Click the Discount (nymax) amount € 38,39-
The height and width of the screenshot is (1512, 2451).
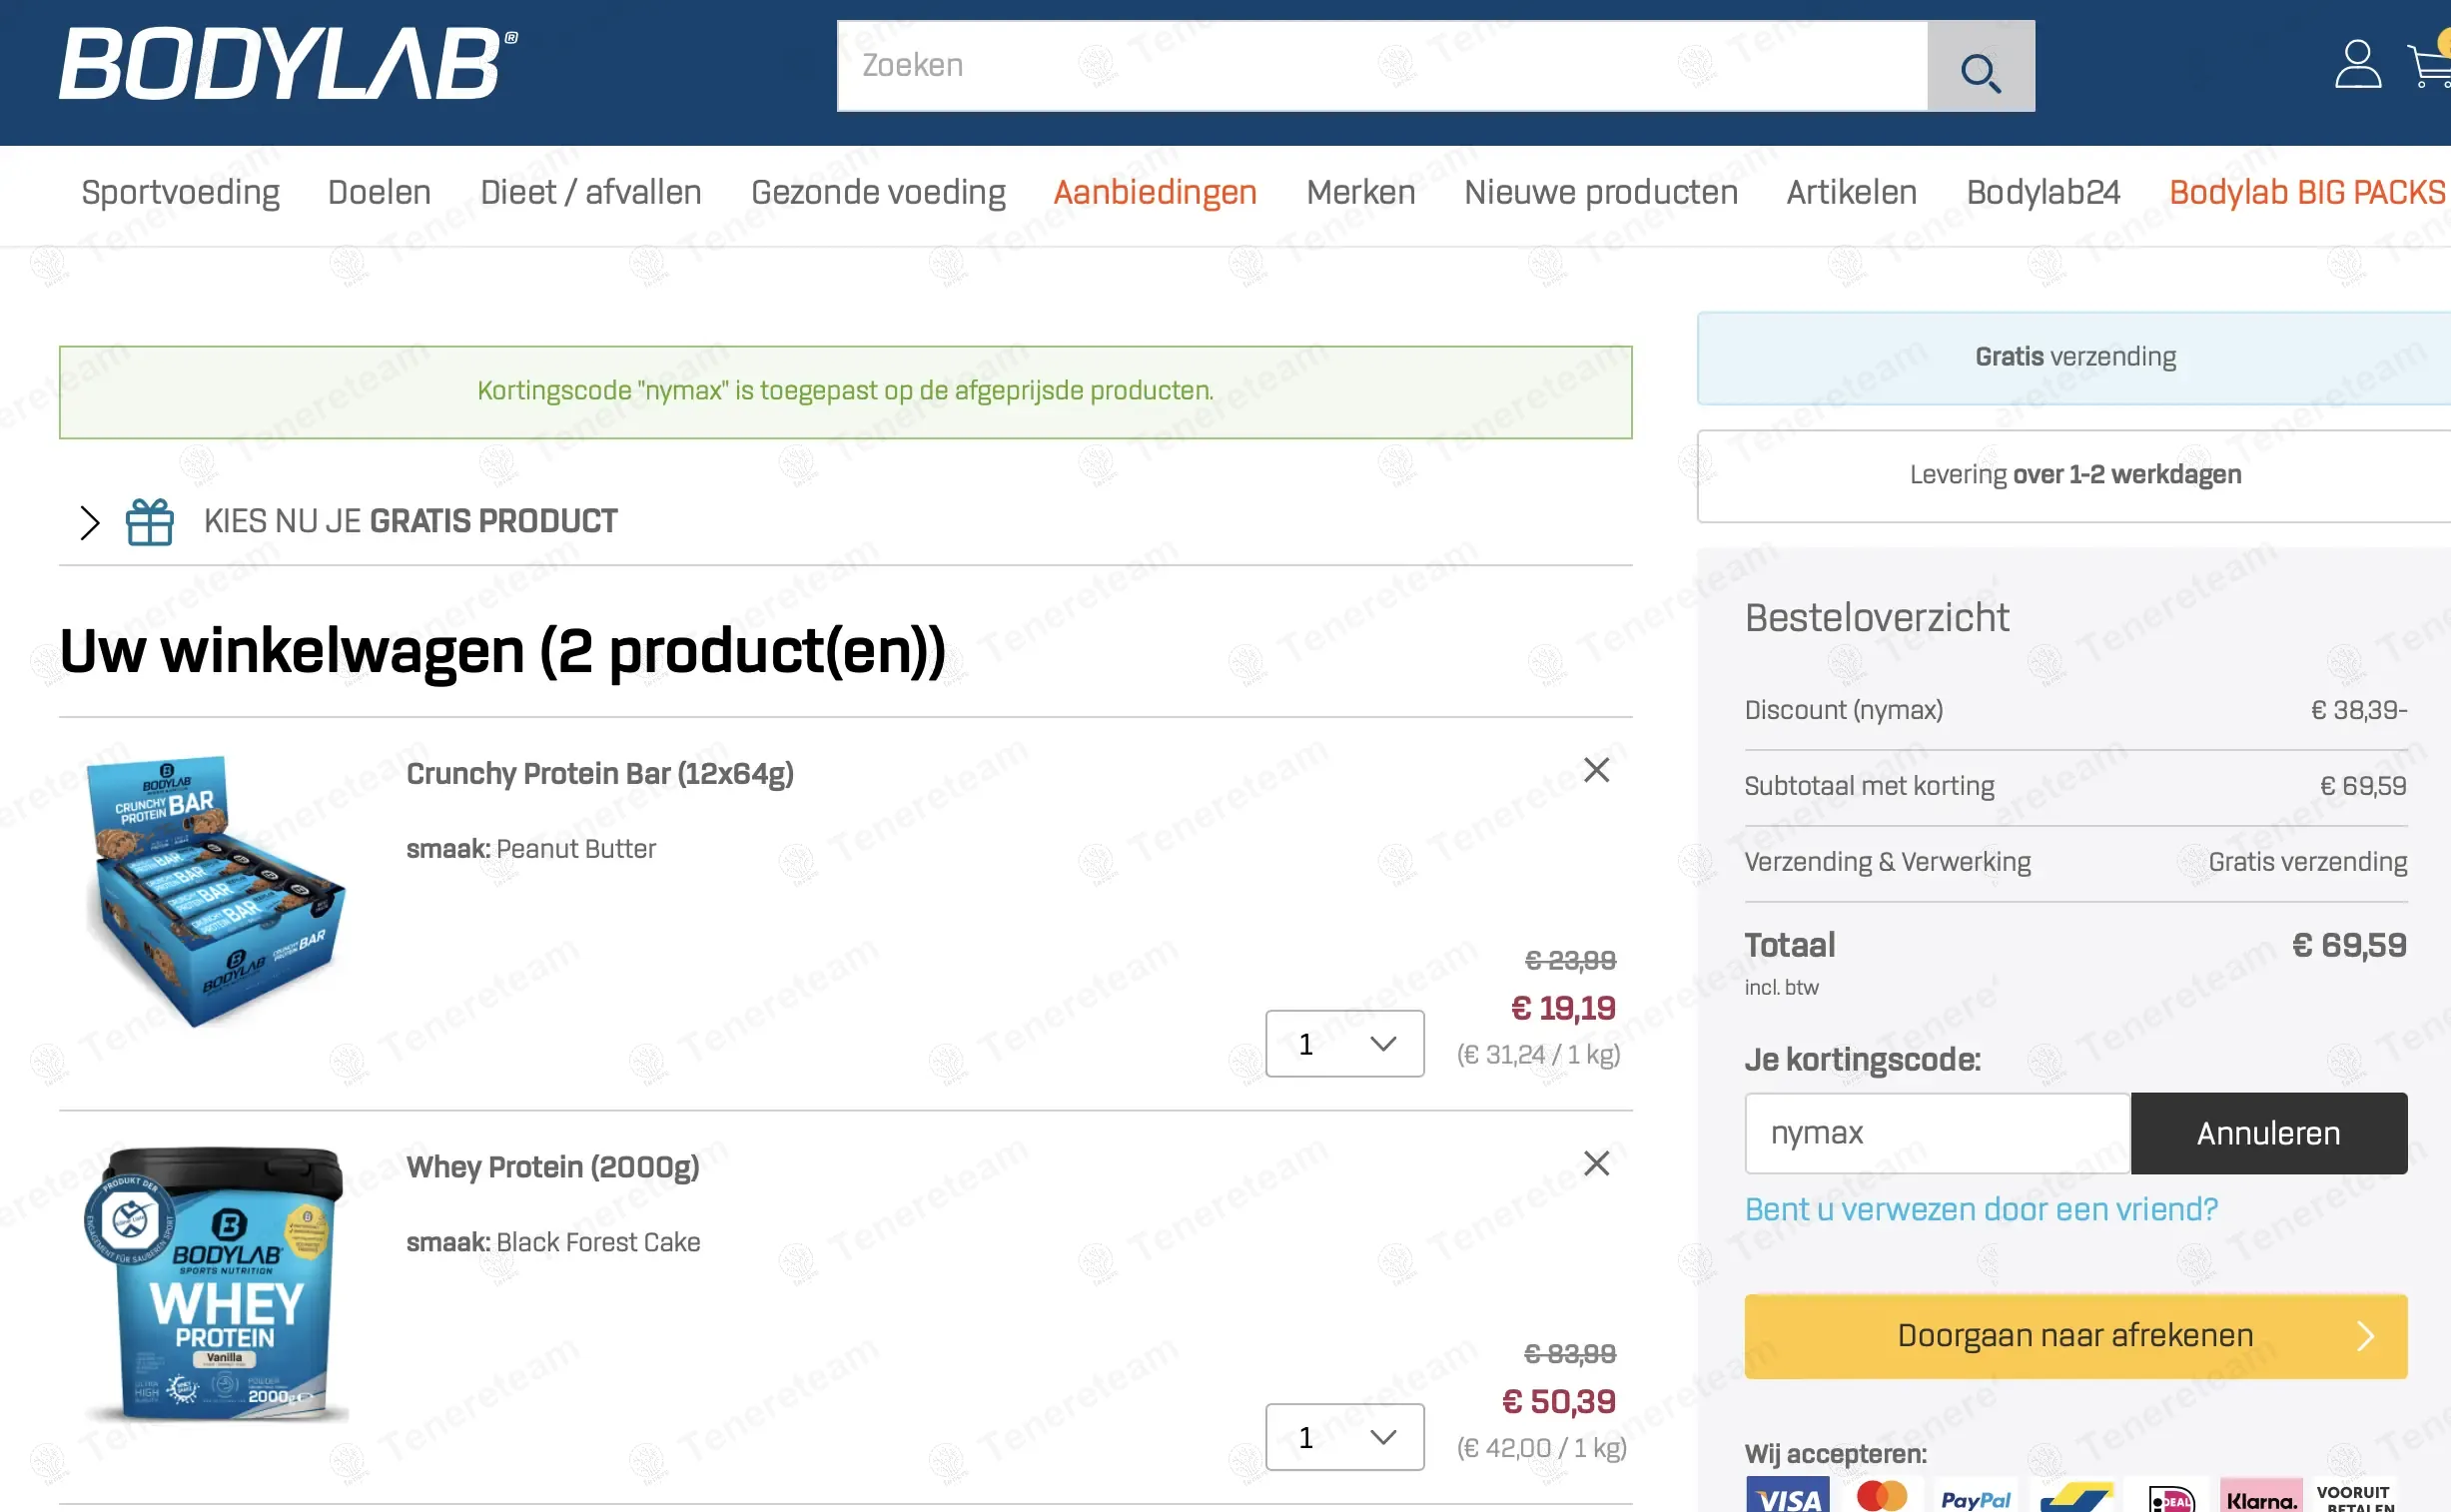click(x=2359, y=710)
